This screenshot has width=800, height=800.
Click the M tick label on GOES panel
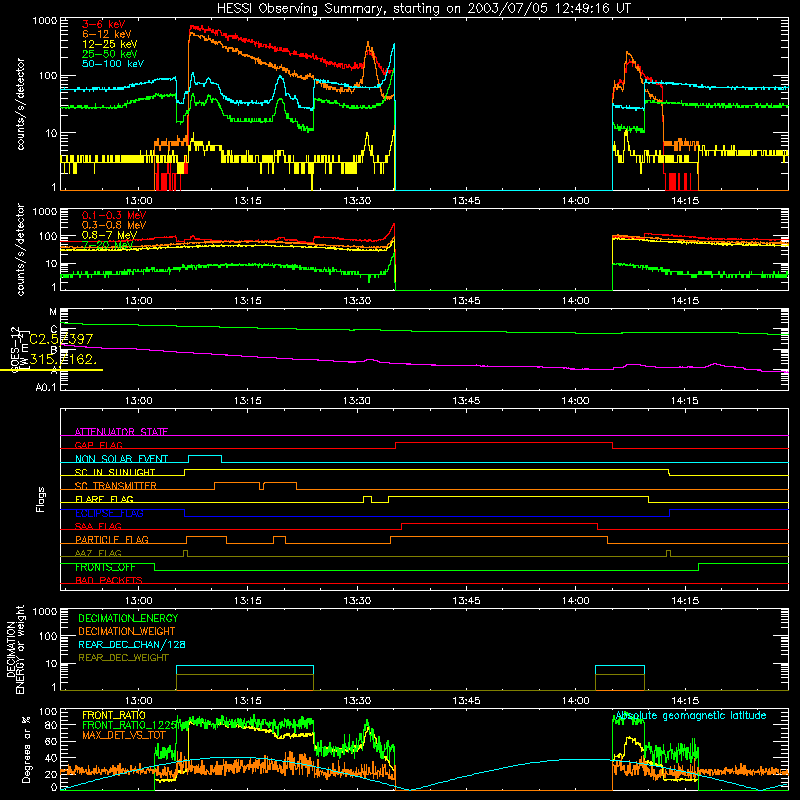53,312
